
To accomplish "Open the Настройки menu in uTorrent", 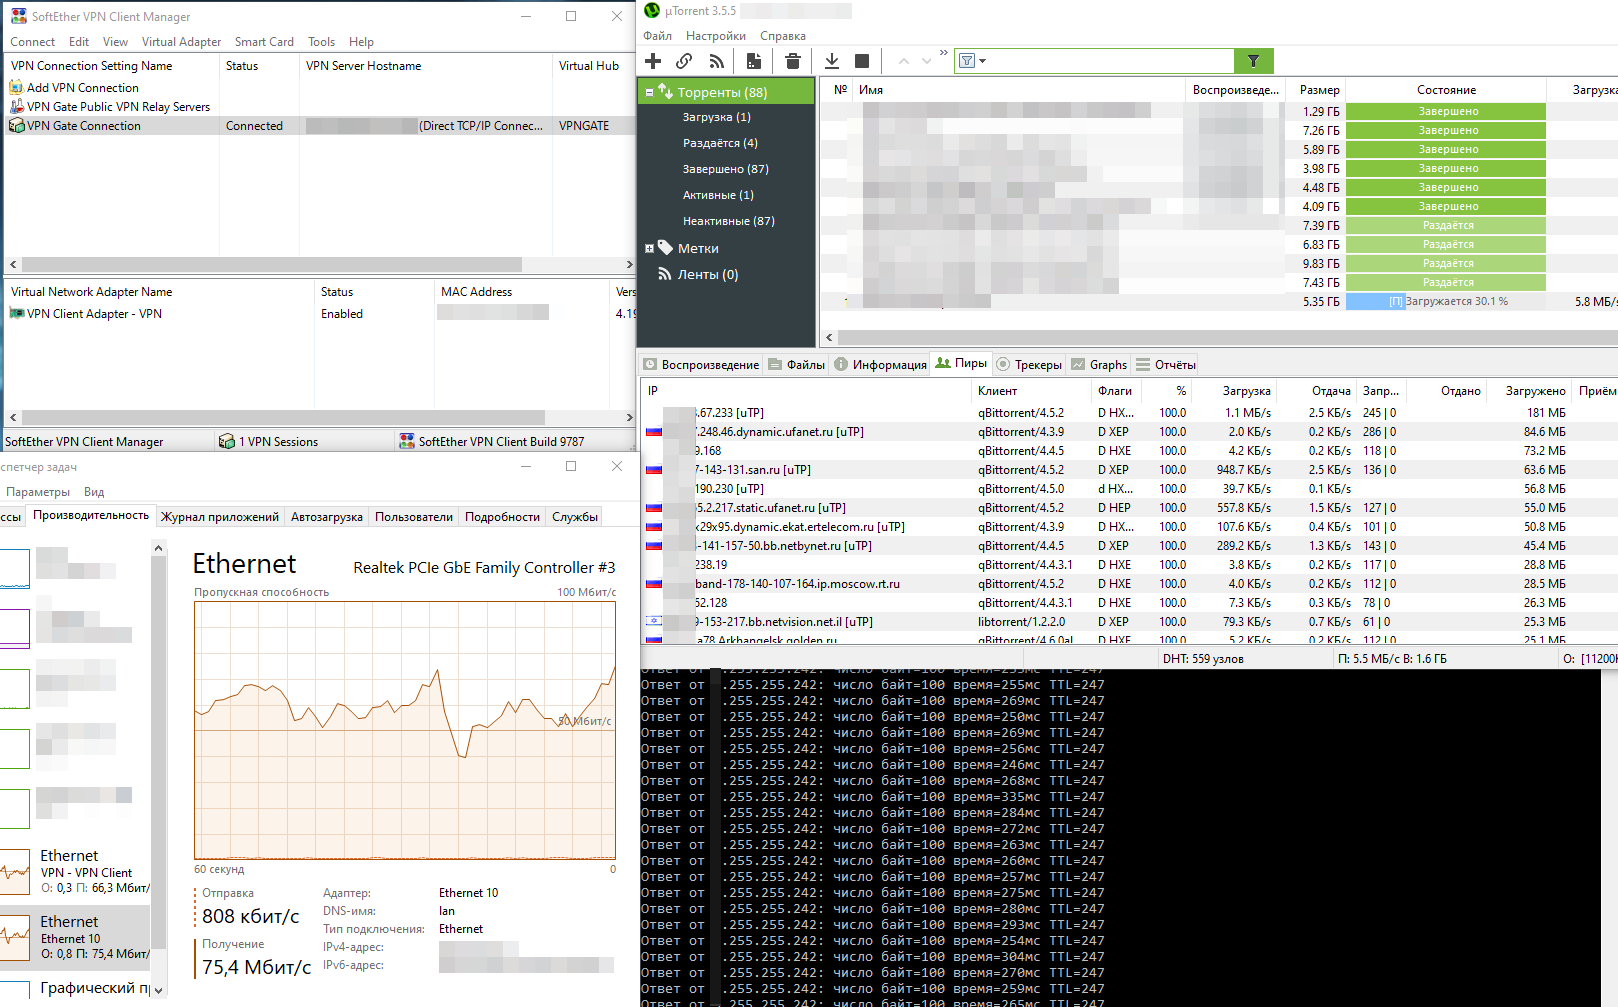I will click(716, 36).
